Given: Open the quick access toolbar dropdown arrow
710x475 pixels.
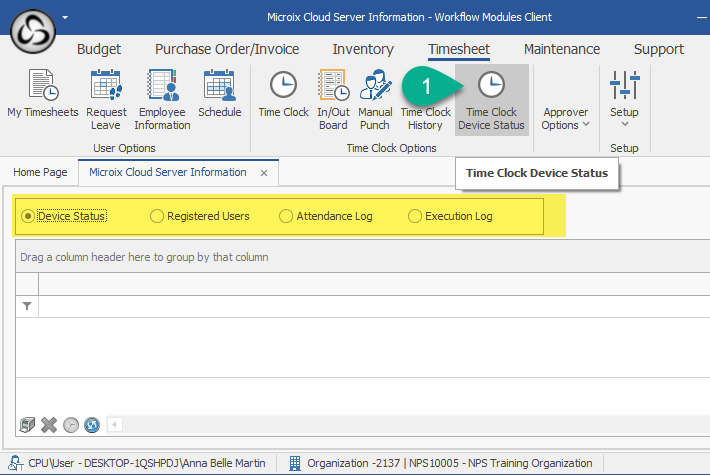Looking at the screenshot, I should pyautogui.click(x=66, y=17).
